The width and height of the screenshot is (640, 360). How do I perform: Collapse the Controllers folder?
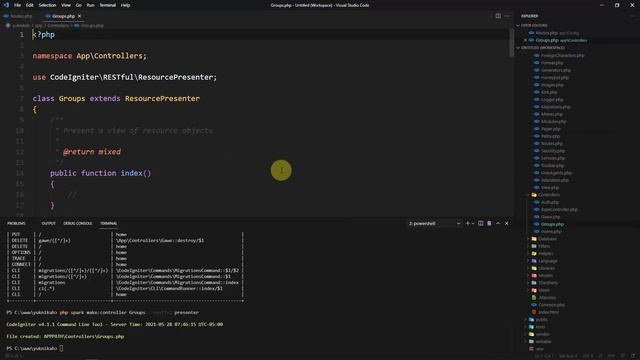[x=549, y=195]
